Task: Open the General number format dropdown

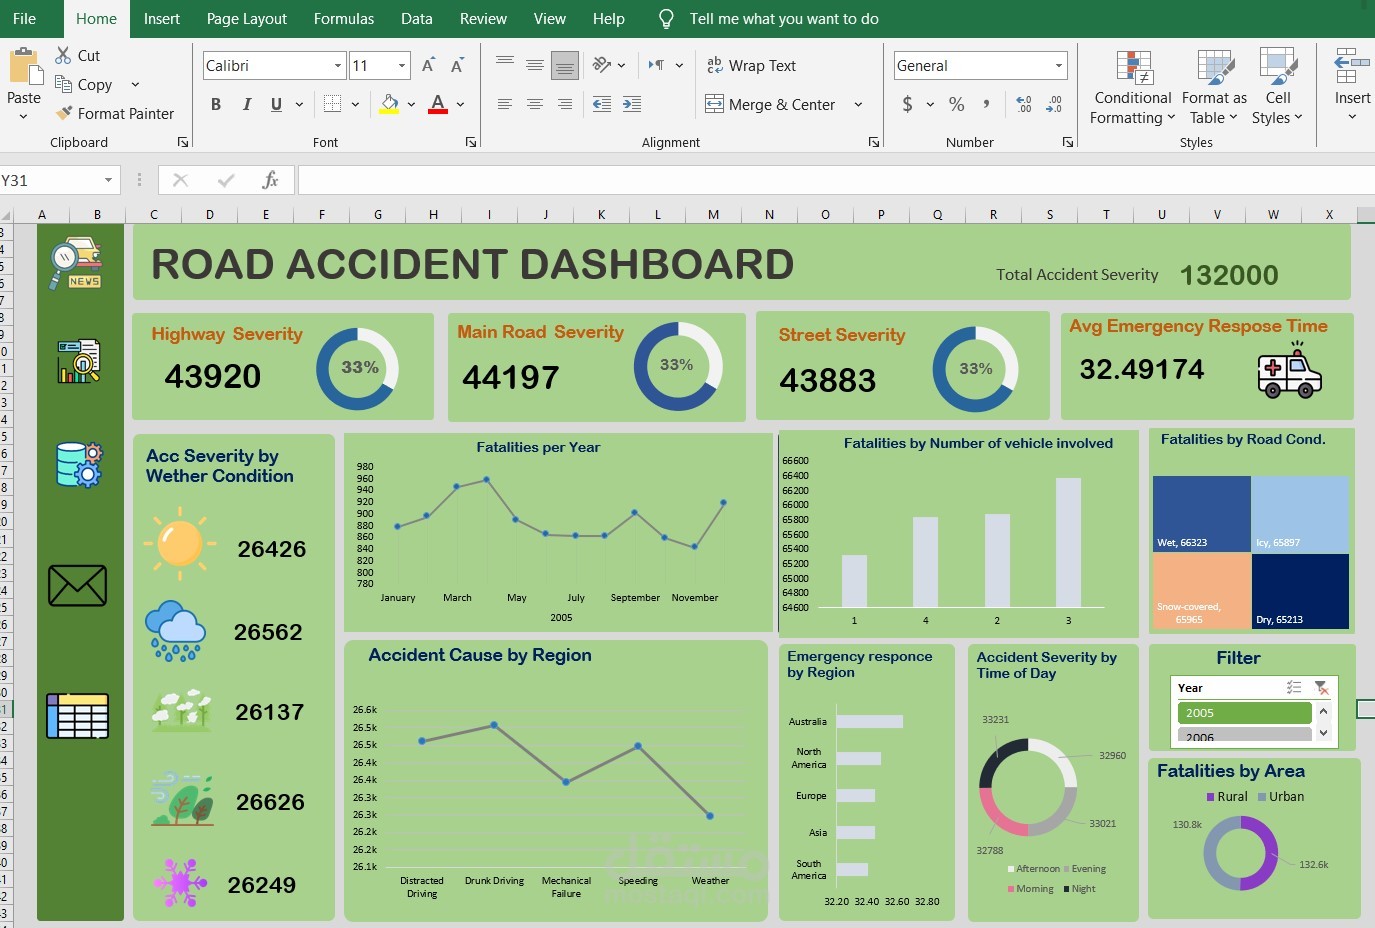Action: [x=1059, y=66]
